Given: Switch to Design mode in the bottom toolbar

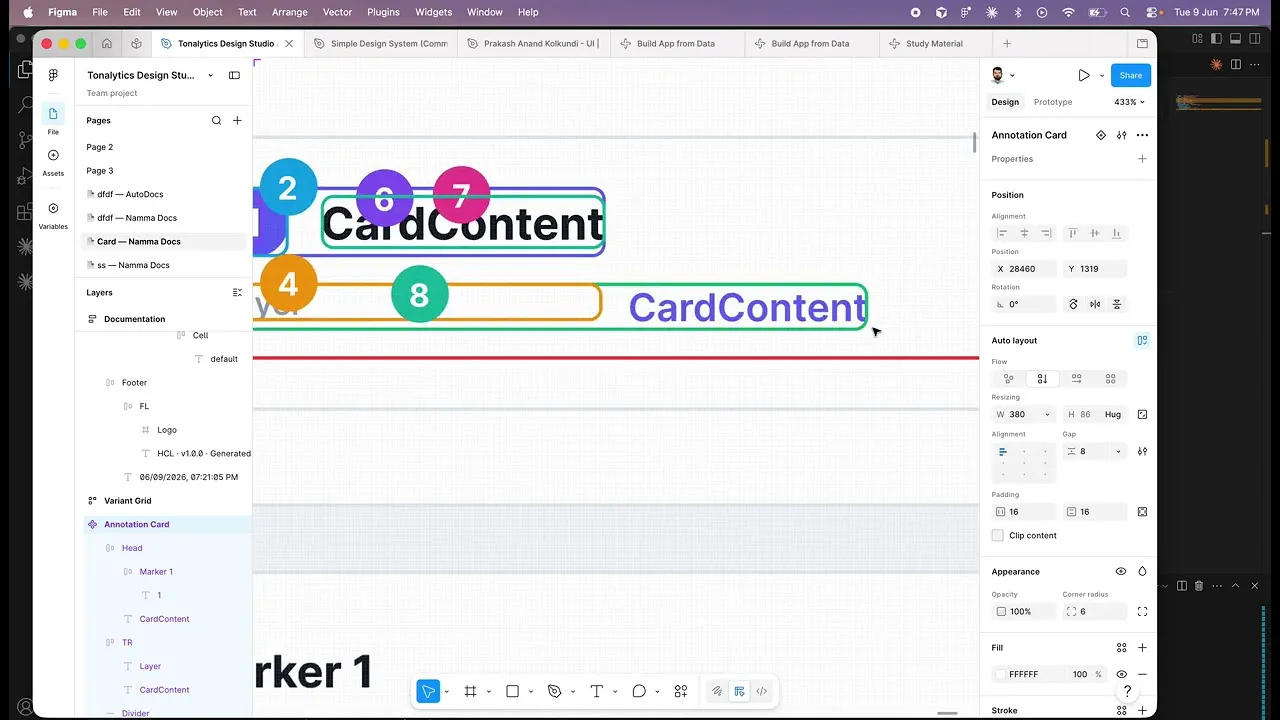Looking at the screenshot, I should 739,691.
